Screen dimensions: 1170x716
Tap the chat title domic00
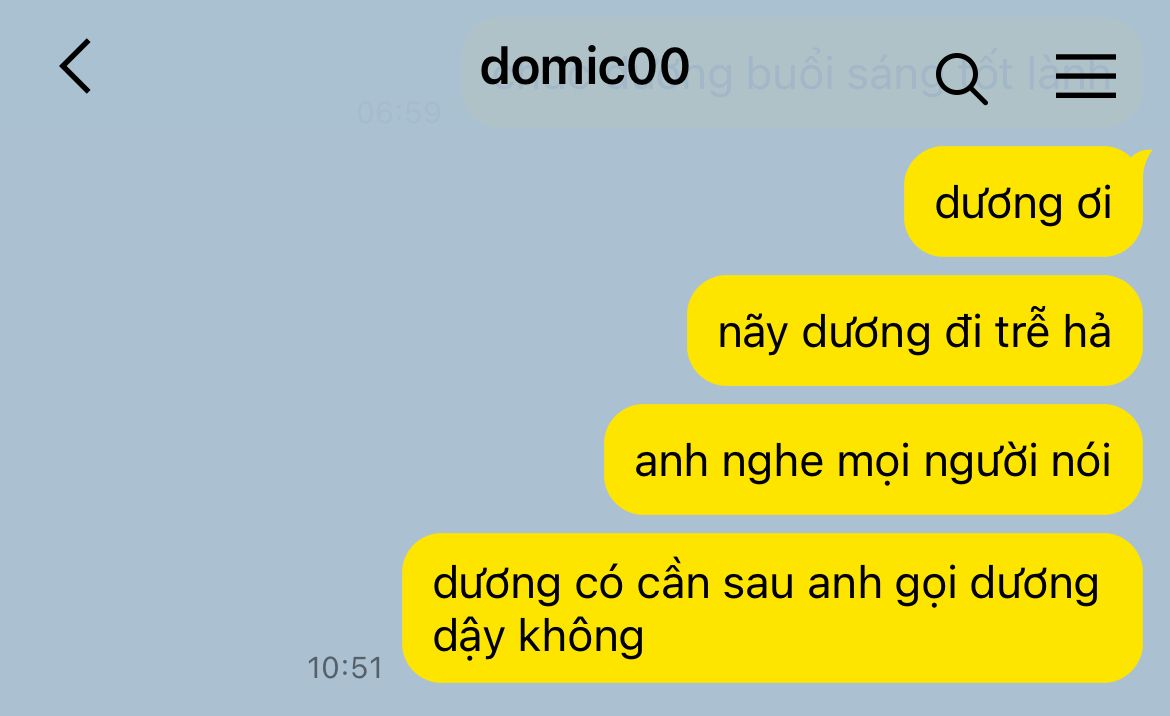click(584, 66)
